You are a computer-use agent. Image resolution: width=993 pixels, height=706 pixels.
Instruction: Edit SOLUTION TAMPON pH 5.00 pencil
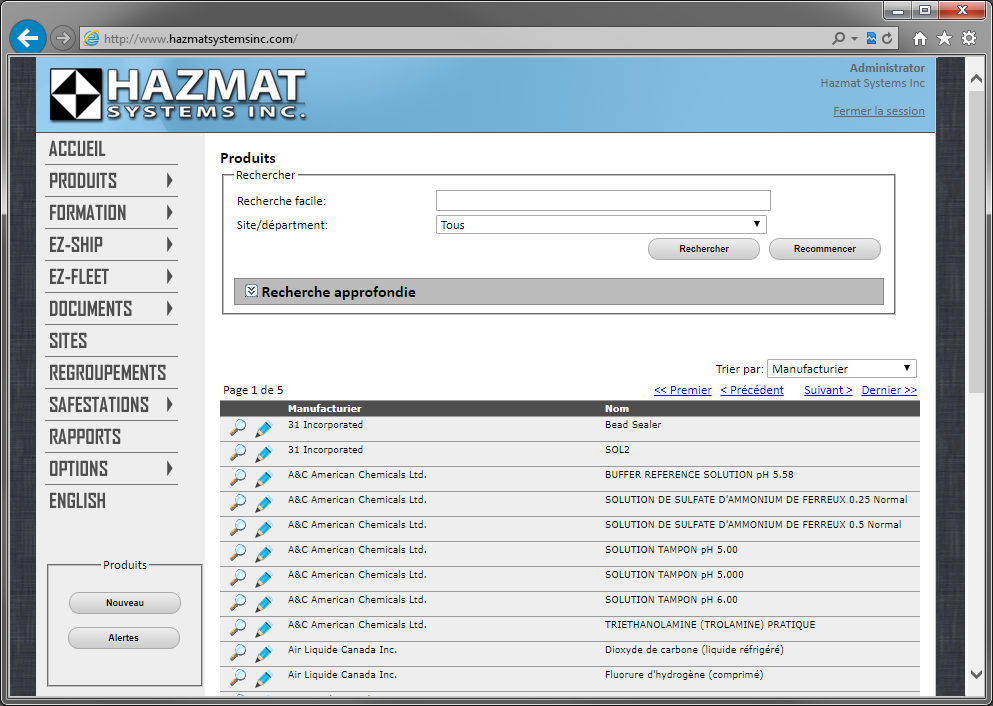[x=263, y=554]
